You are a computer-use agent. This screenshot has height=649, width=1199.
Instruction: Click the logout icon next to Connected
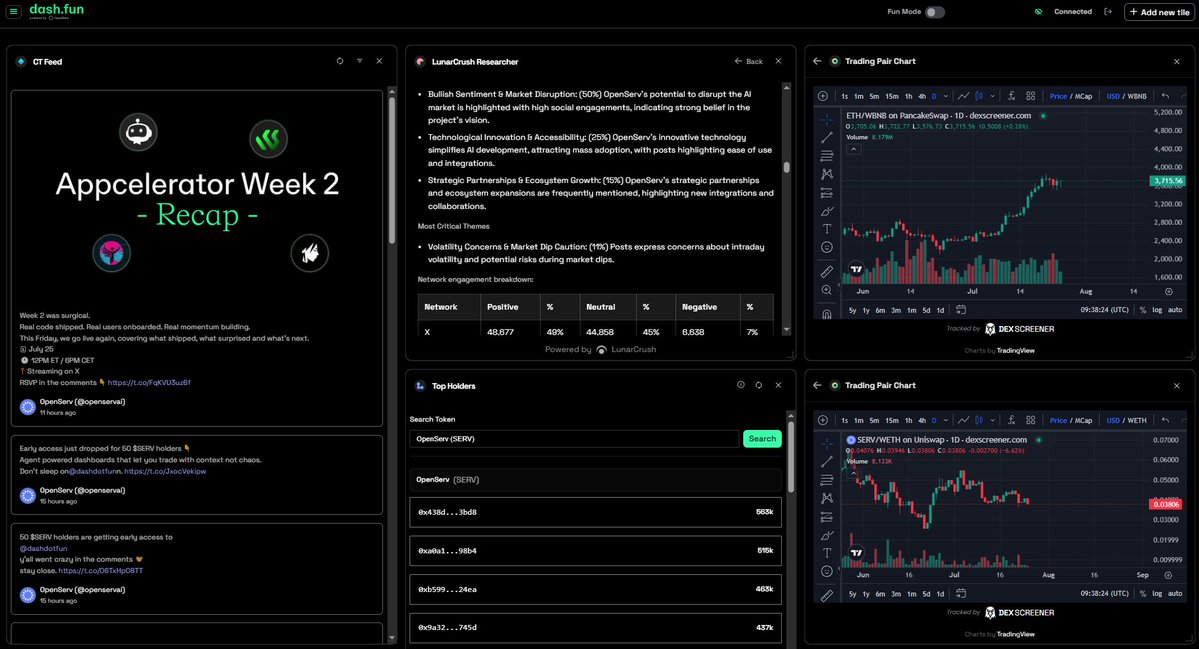(1107, 11)
